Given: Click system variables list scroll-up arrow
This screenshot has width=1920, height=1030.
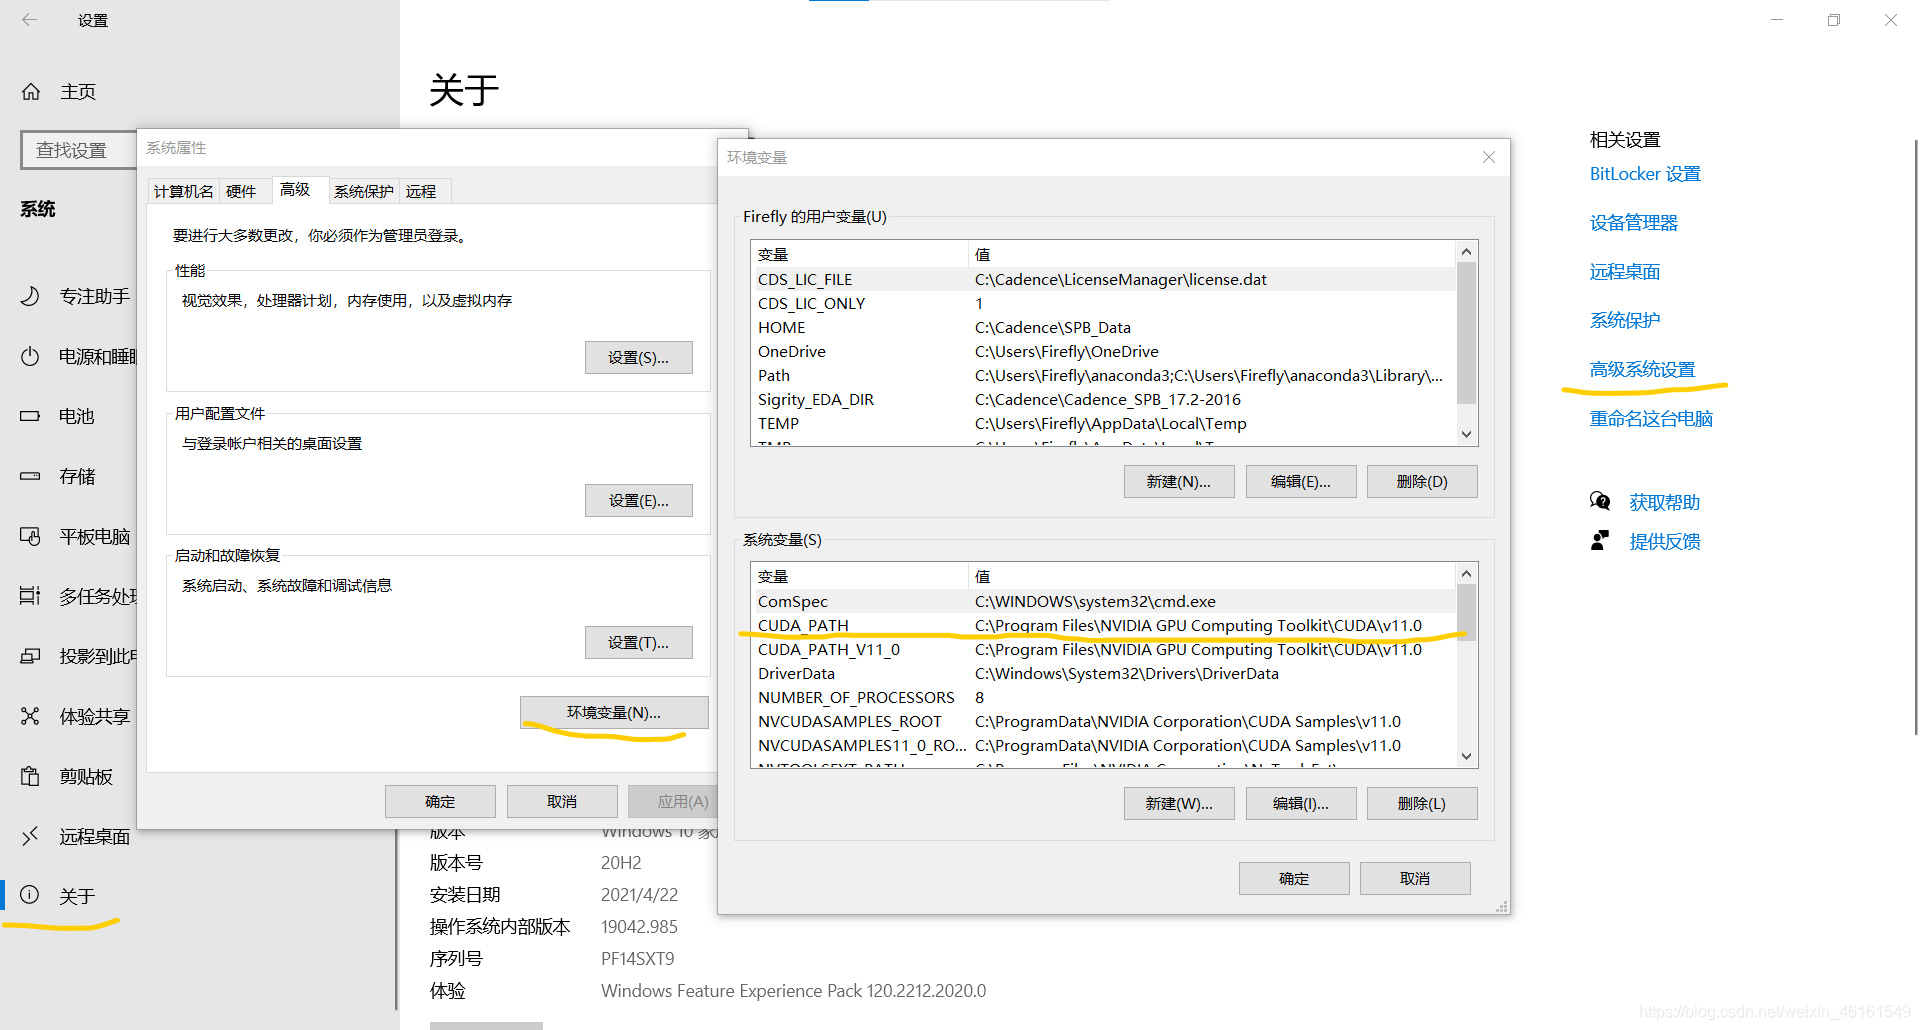Looking at the screenshot, I should click(1467, 574).
